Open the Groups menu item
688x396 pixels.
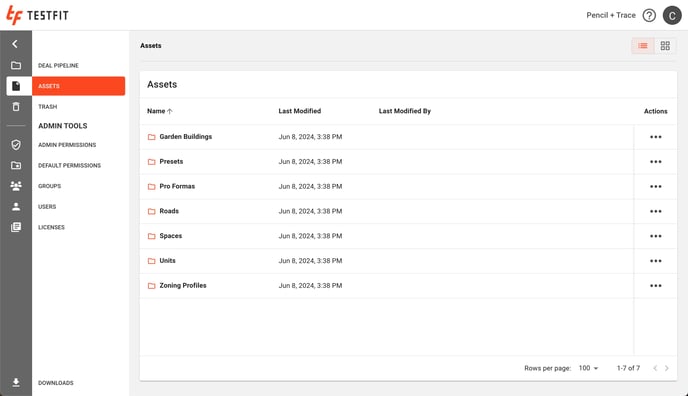pyautogui.click(x=50, y=186)
